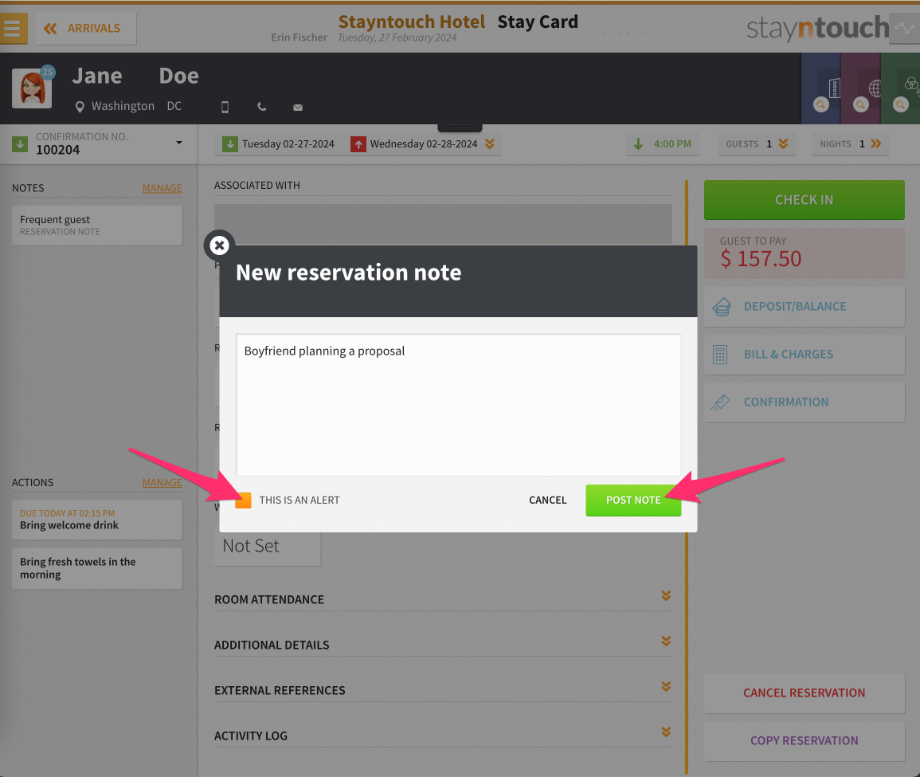Open the company card tab
This screenshot has height=777, width=920.
coord(821,89)
